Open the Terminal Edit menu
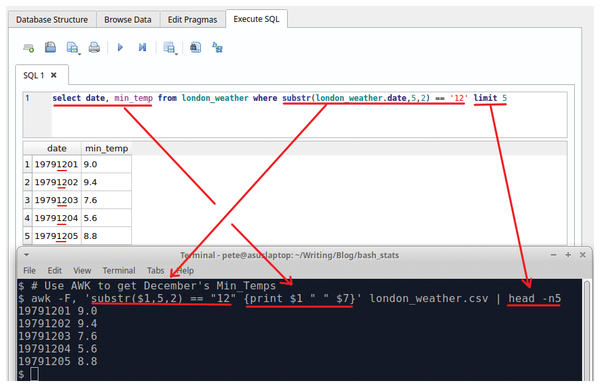 (x=54, y=271)
